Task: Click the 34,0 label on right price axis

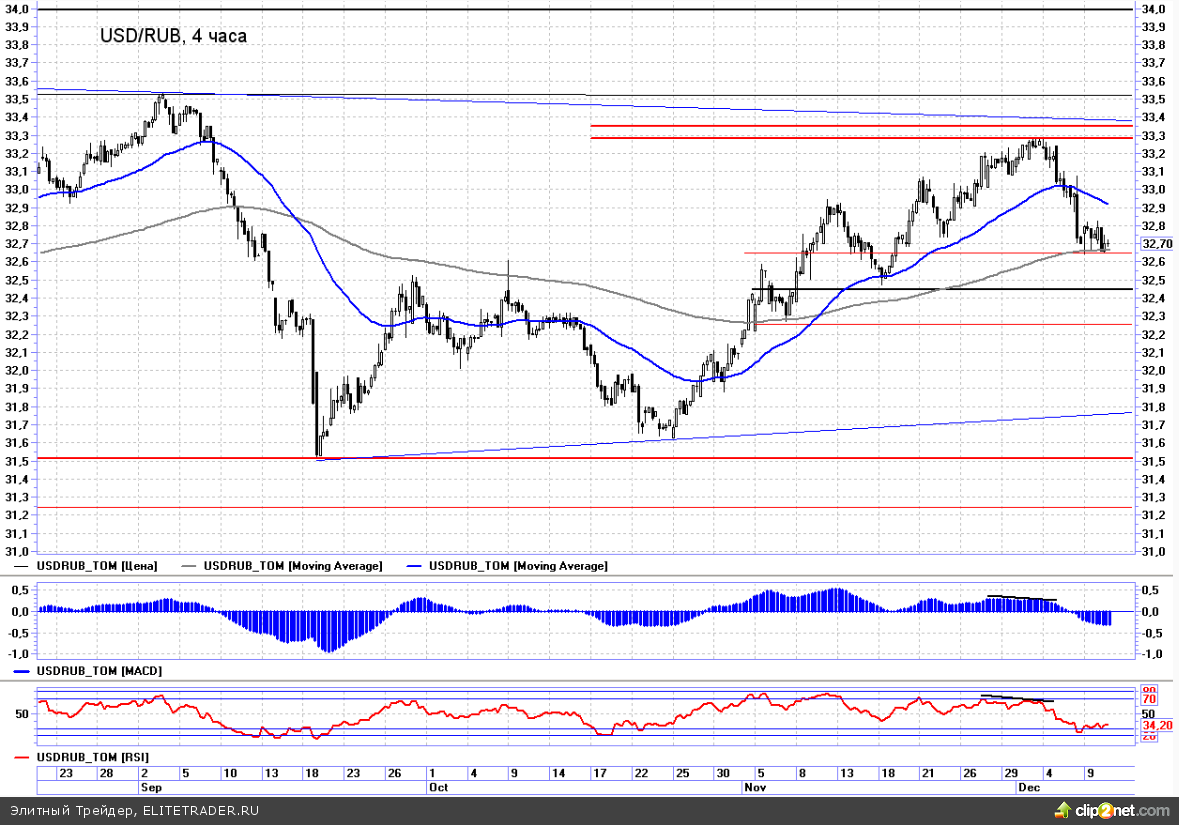Action: [x=1152, y=9]
